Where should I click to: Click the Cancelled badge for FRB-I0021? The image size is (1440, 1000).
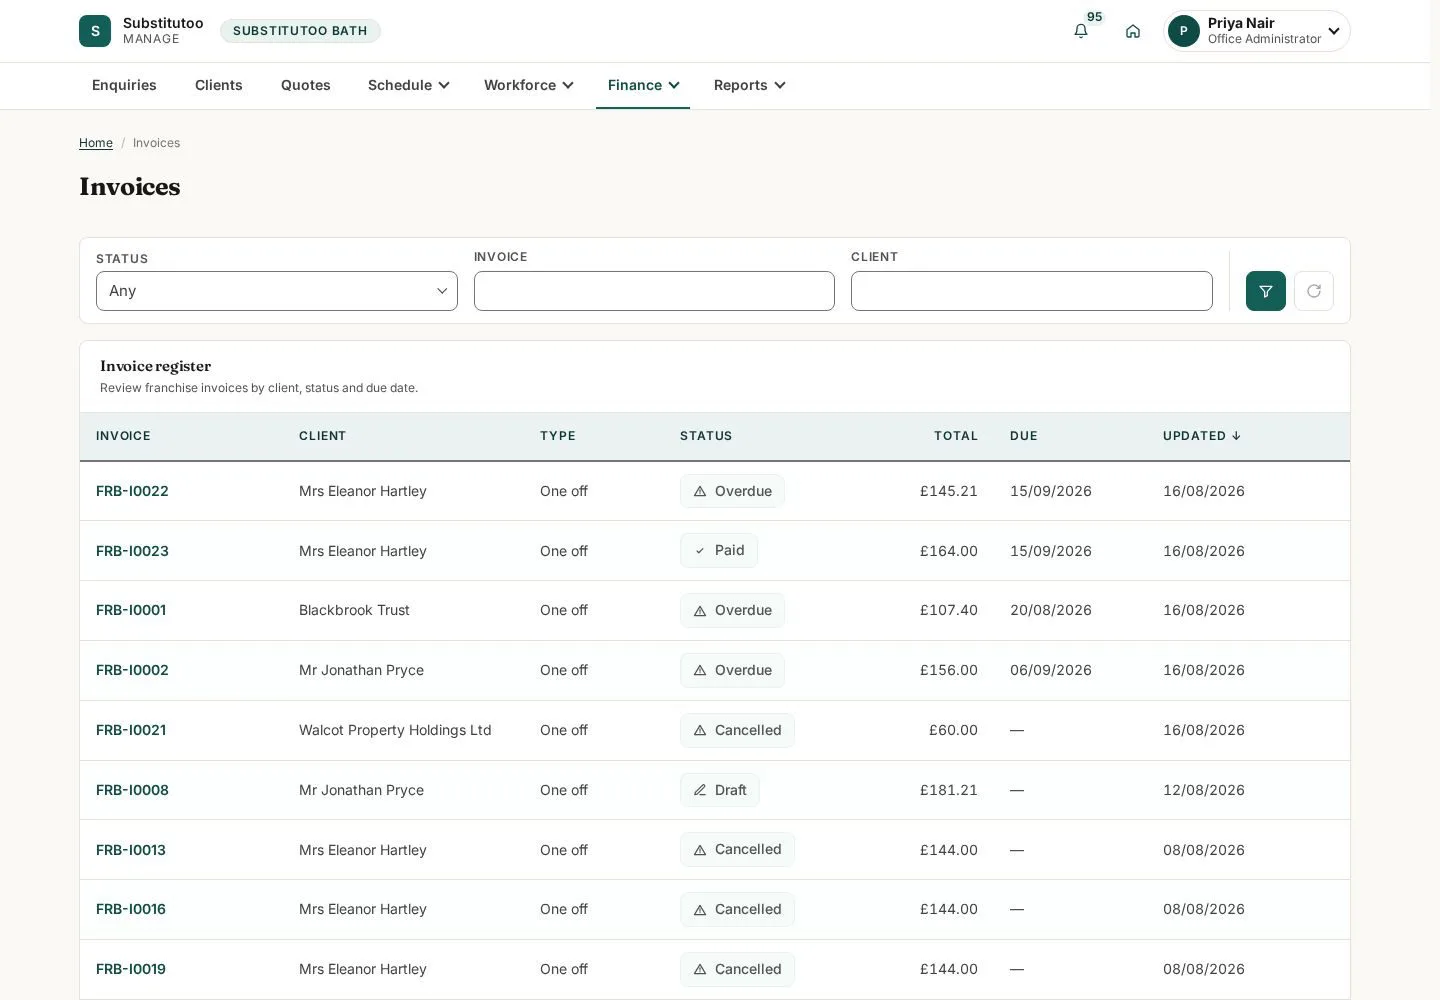tap(737, 730)
